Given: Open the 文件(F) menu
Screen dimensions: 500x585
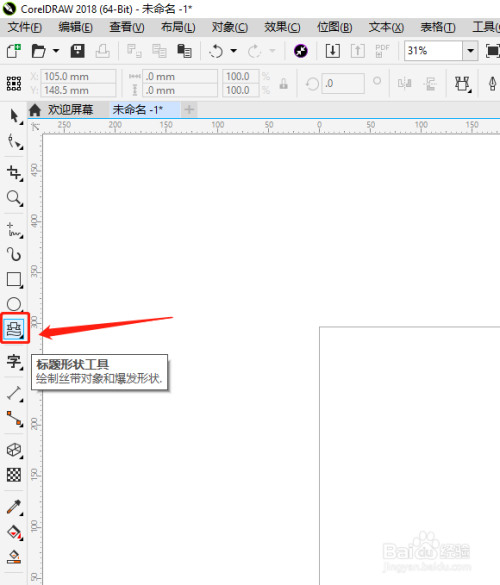Looking at the screenshot, I should tap(25, 27).
